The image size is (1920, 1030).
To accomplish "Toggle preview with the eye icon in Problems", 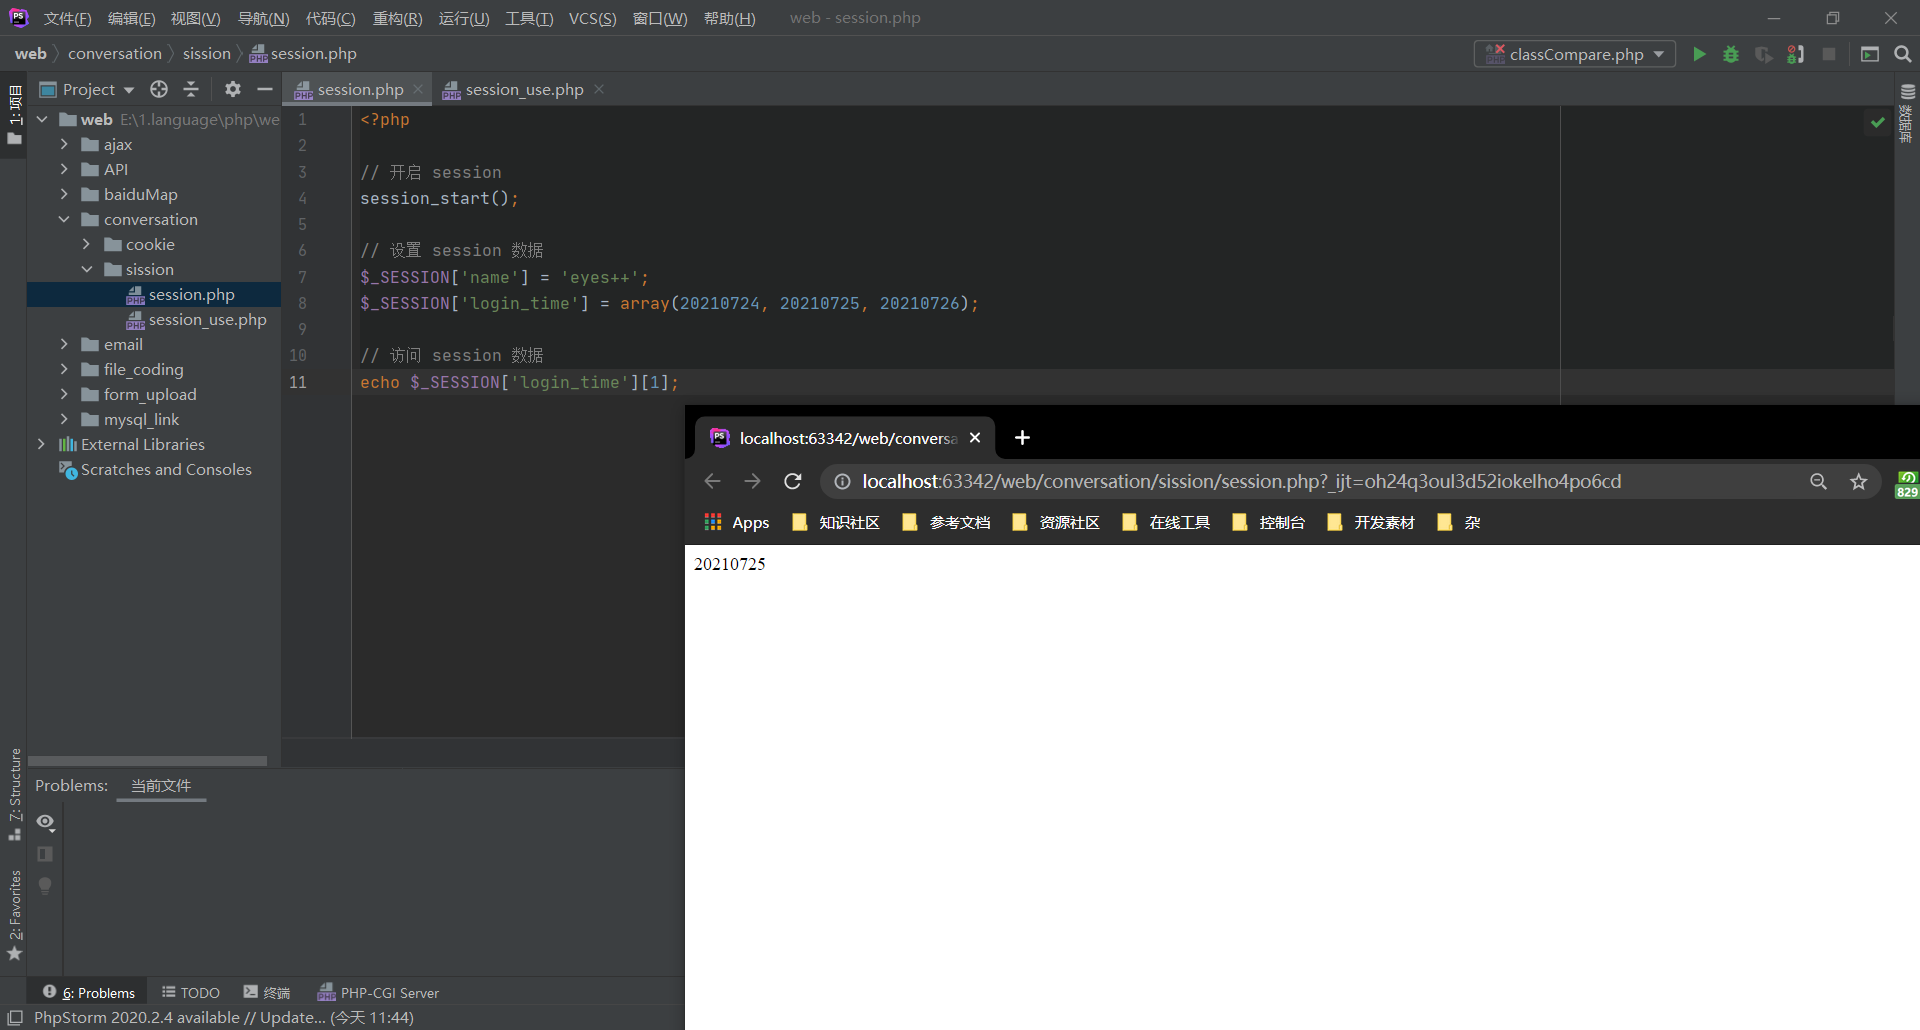I will tap(45, 822).
